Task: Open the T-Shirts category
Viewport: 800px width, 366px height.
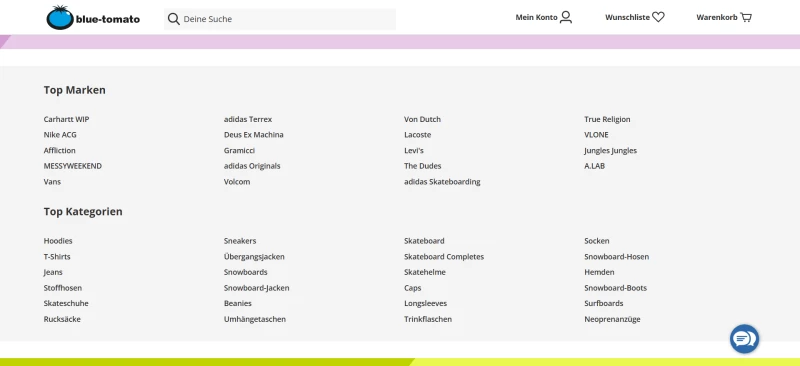Action: pos(57,257)
